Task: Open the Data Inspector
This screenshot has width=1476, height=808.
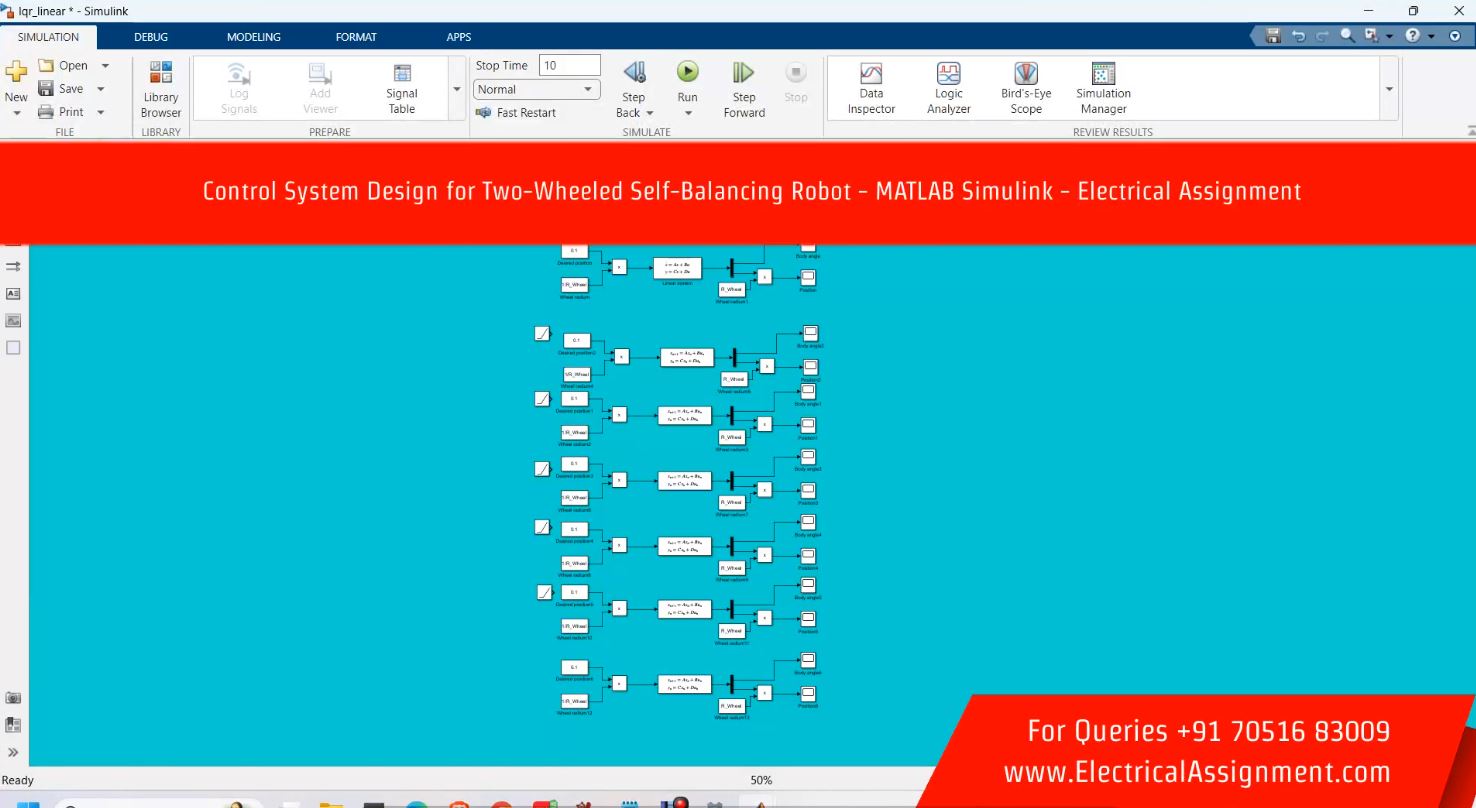Action: point(871,88)
